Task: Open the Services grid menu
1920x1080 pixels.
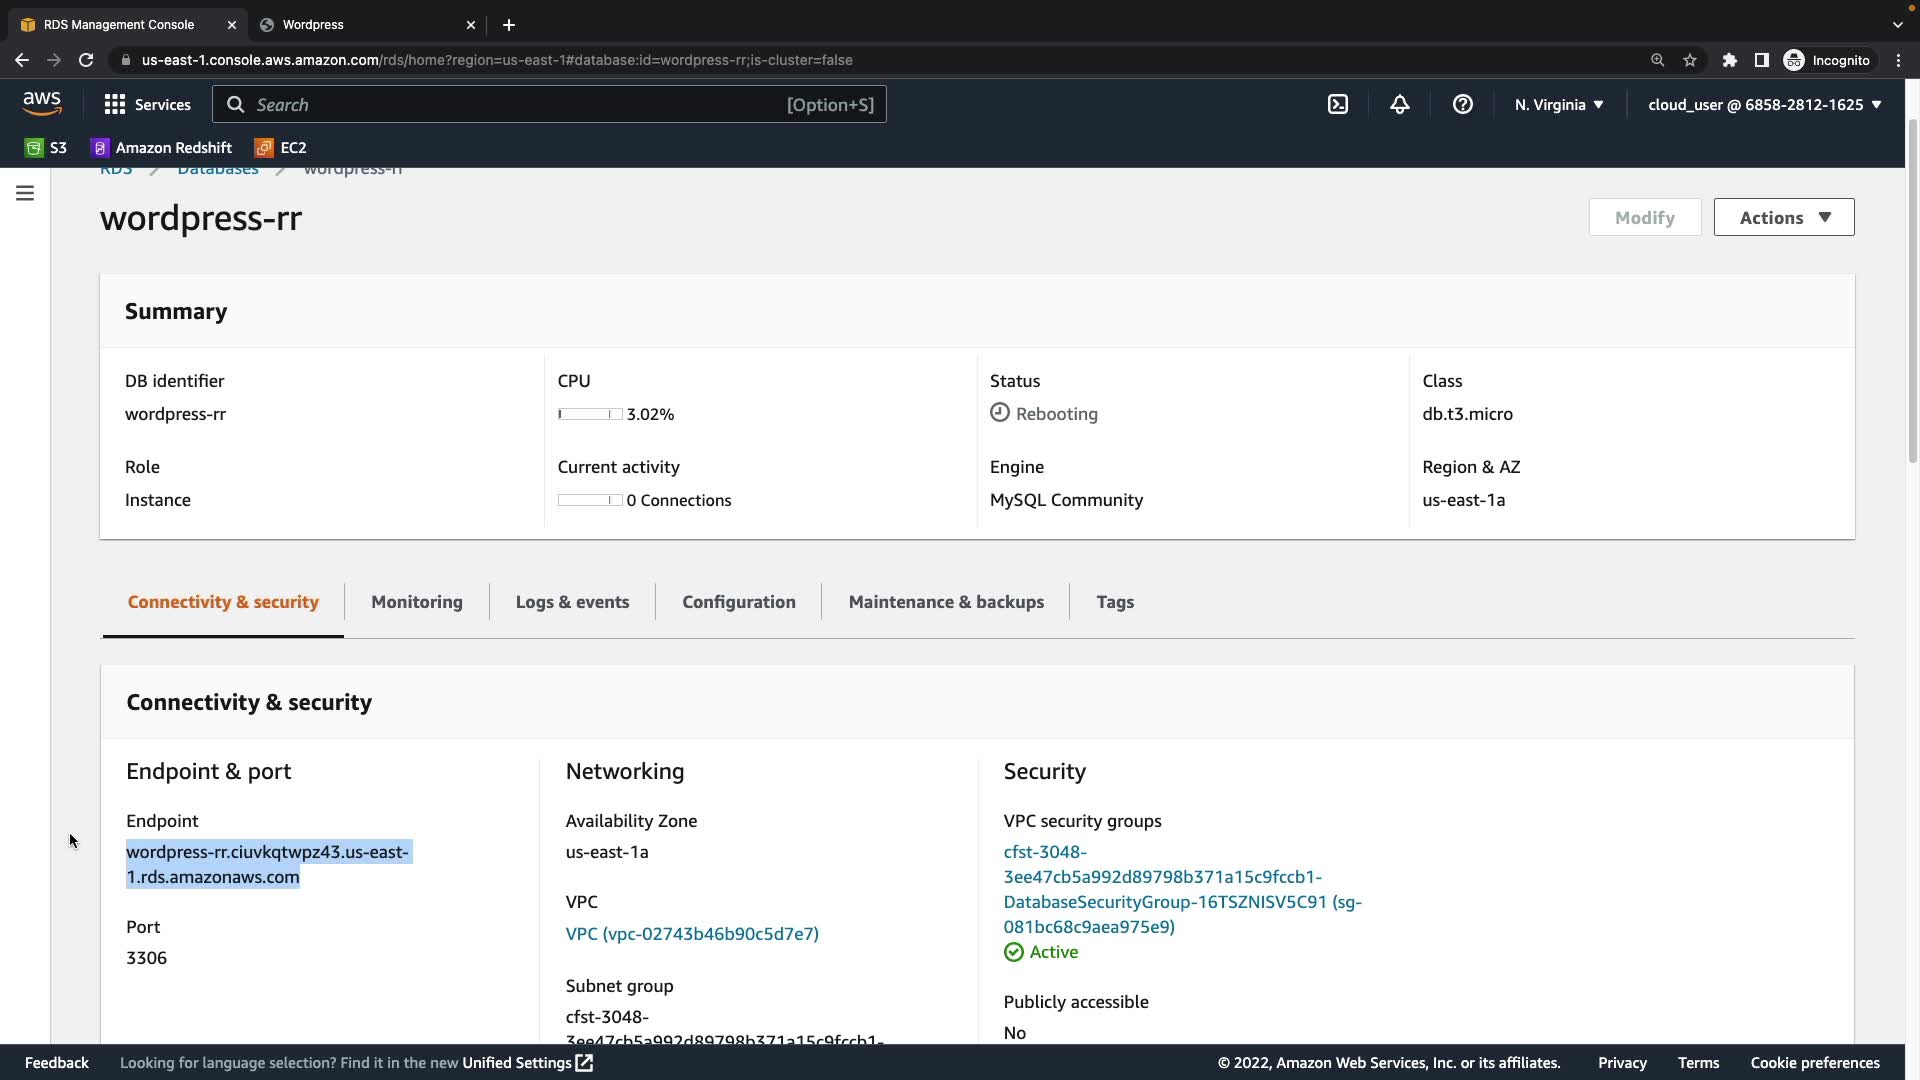Action: pos(147,104)
